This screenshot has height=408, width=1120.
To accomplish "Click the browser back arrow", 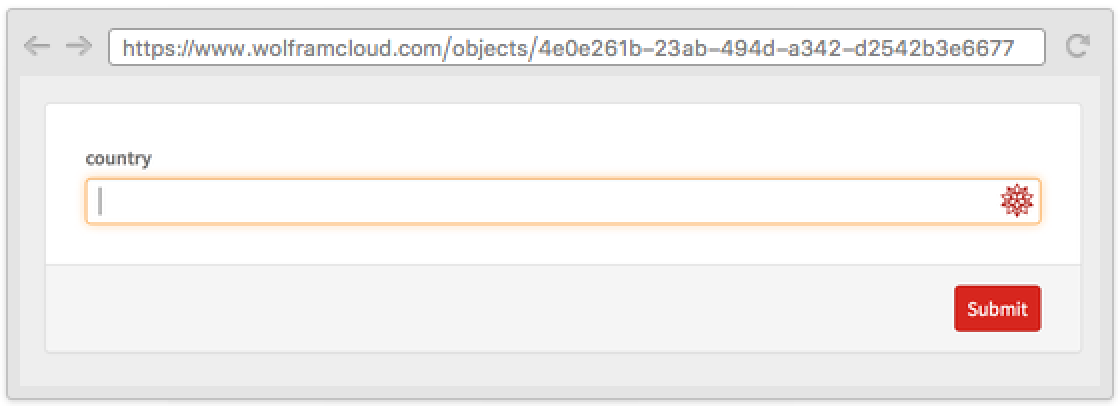I will click(36, 46).
